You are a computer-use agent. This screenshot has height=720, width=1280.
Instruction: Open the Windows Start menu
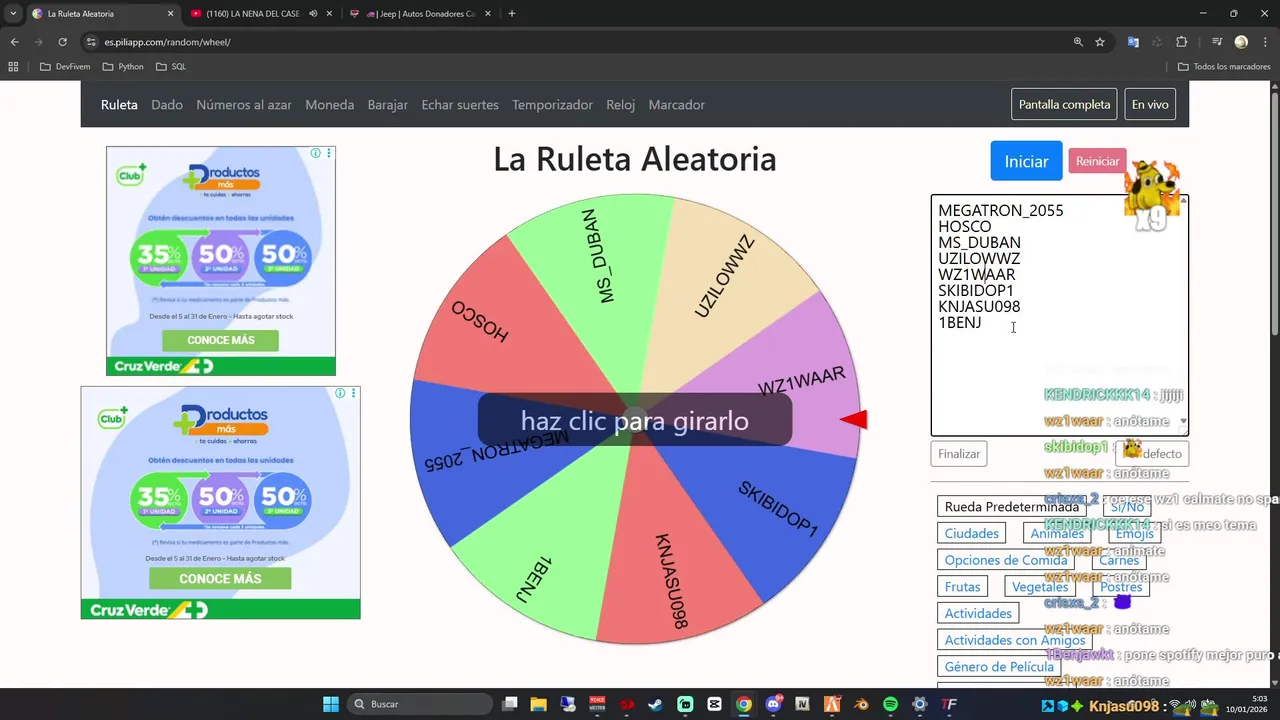331,704
